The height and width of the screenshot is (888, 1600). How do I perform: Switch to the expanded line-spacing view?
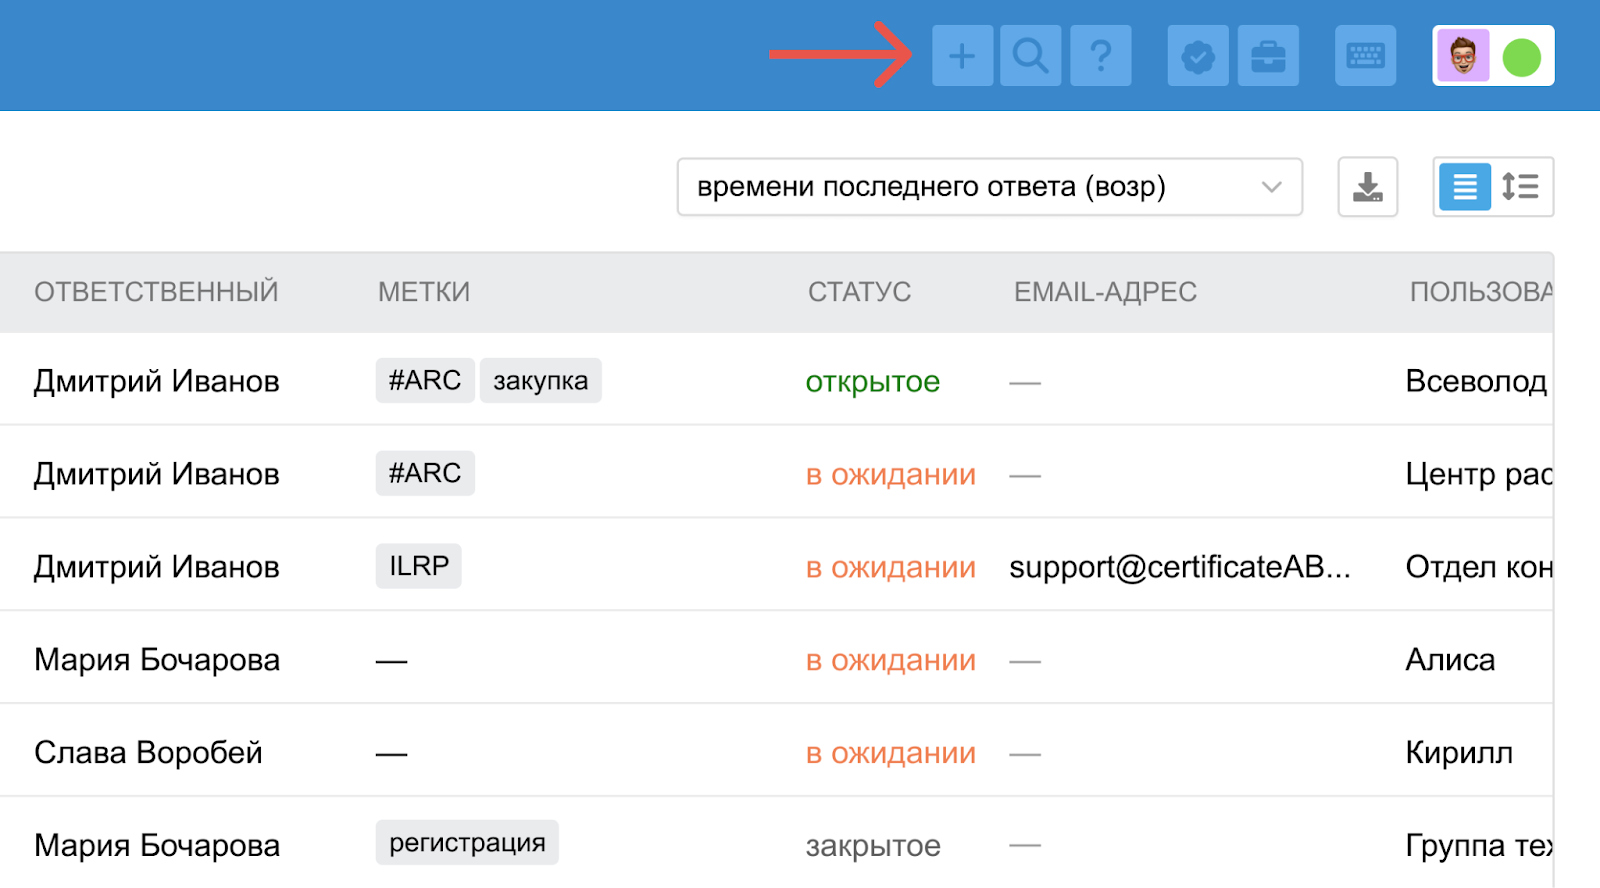point(1521,187)
